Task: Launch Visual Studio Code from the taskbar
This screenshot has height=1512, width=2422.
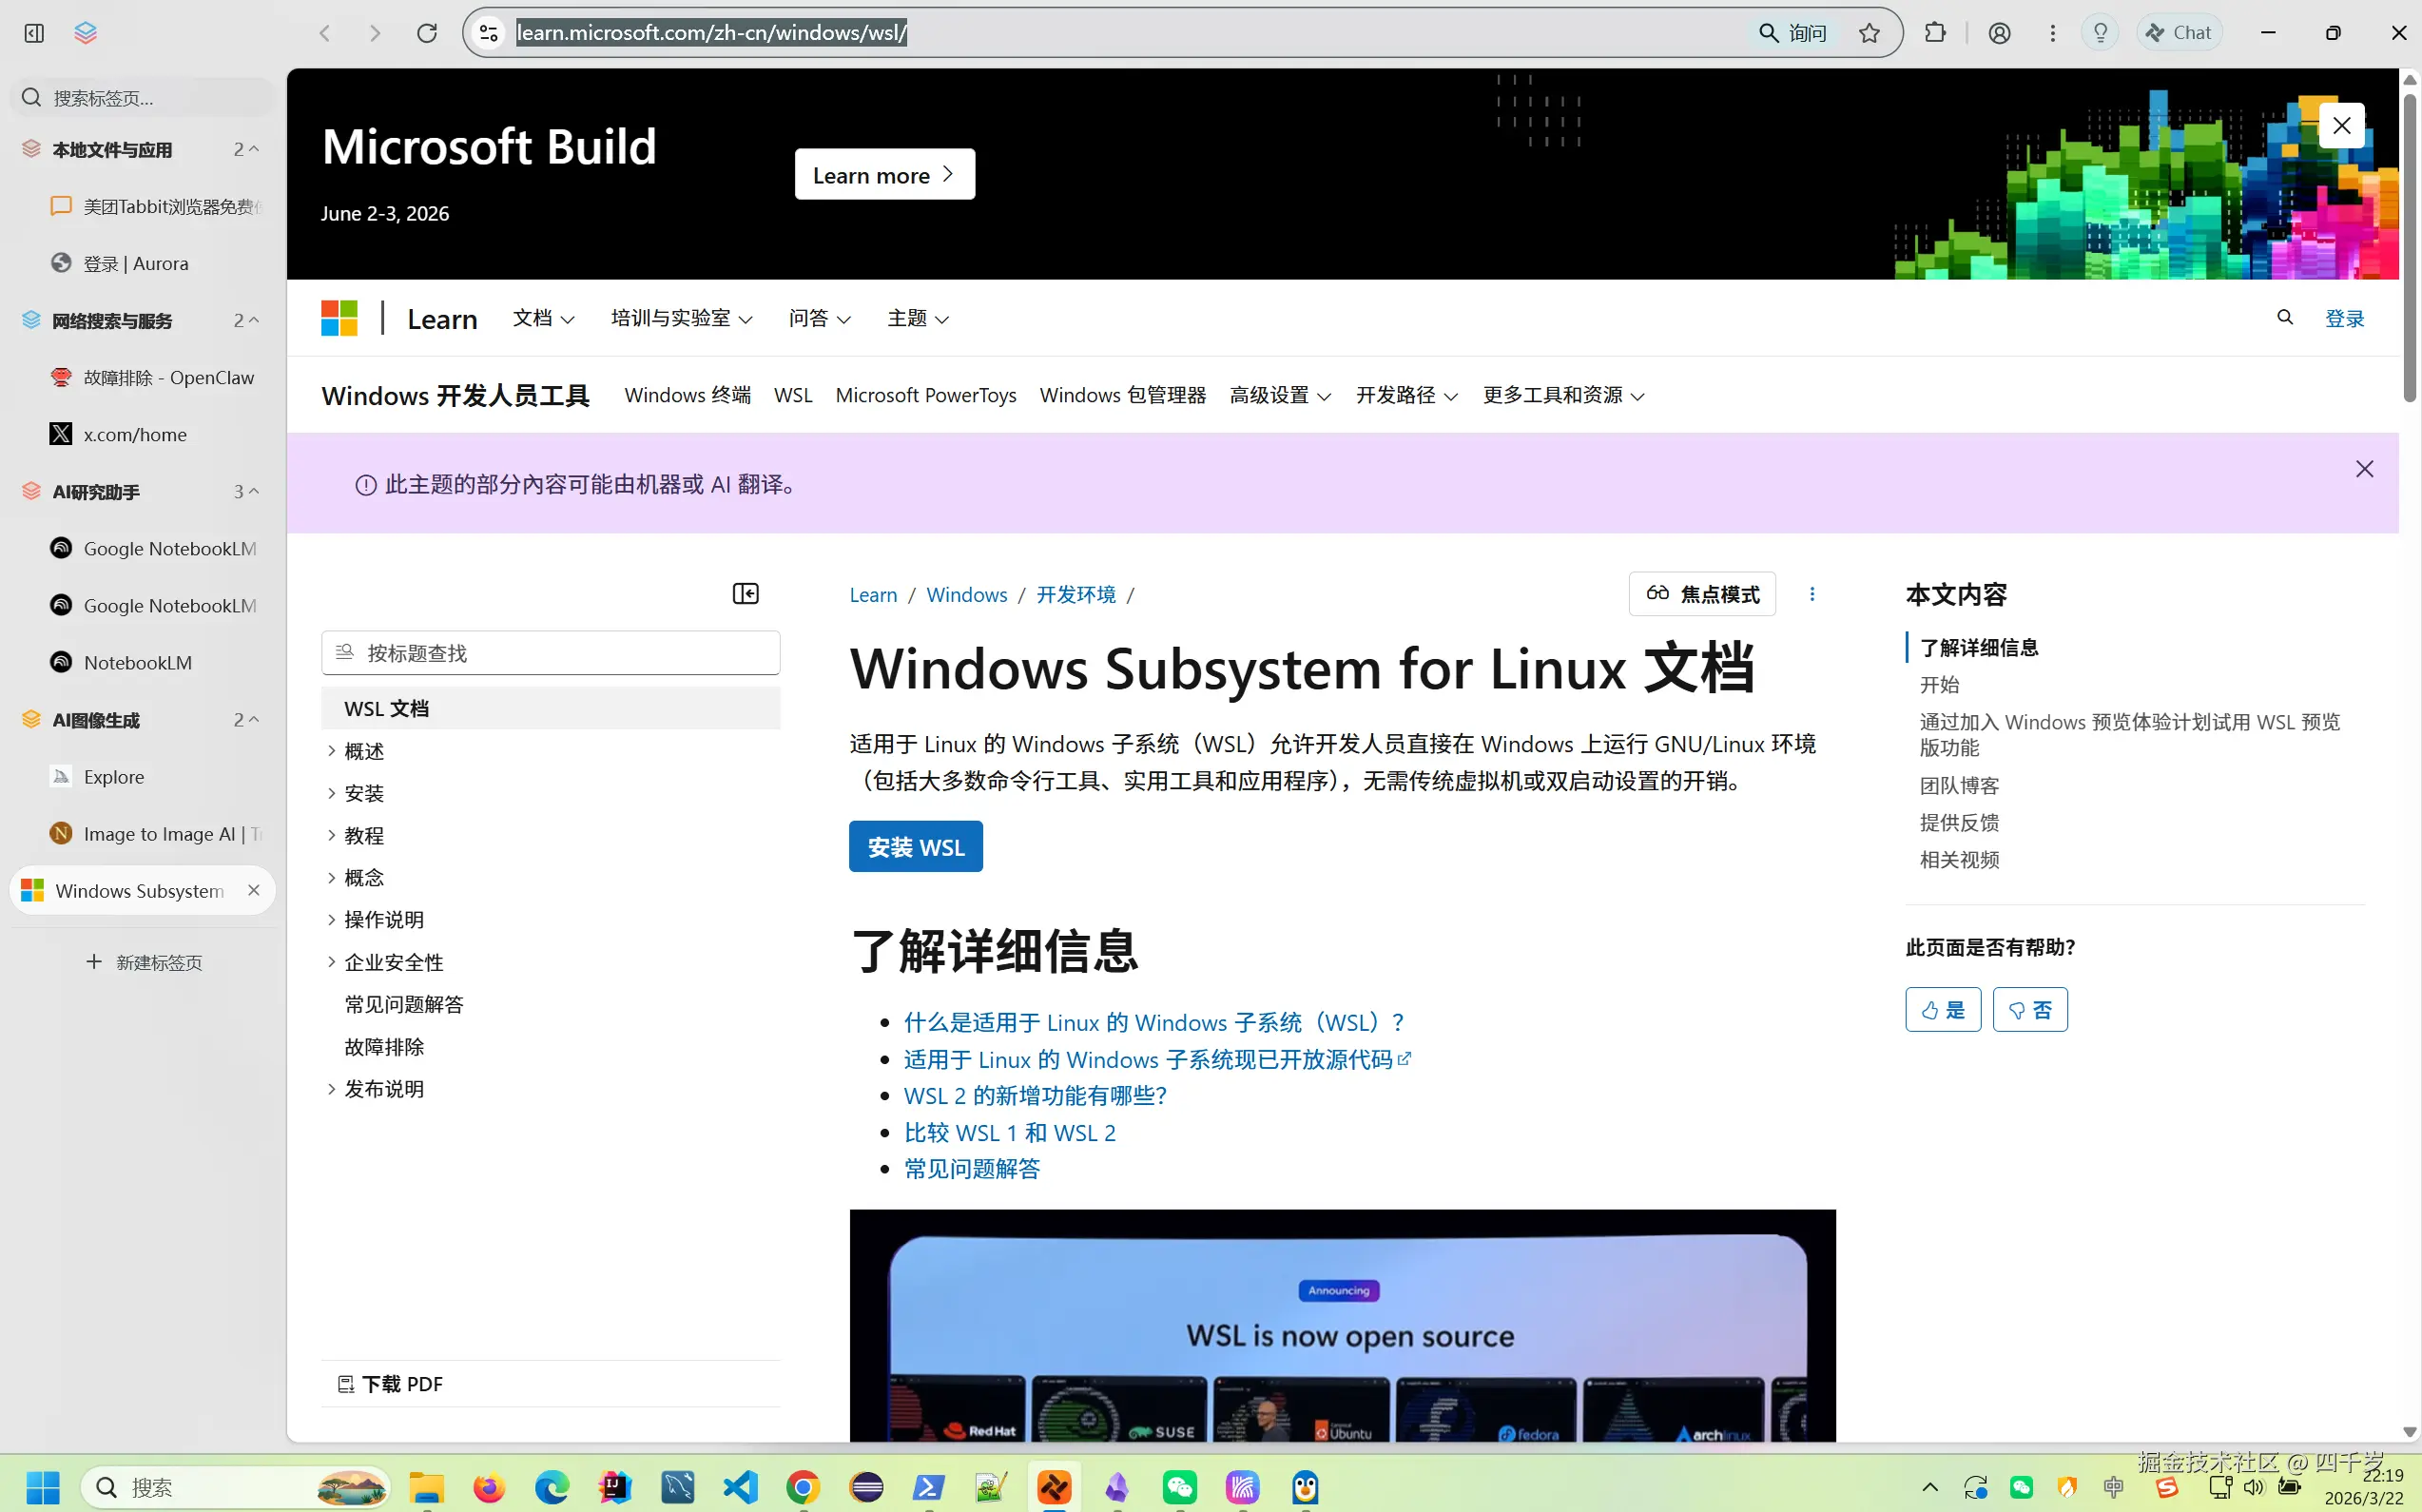Action: tap(739, 1487)
